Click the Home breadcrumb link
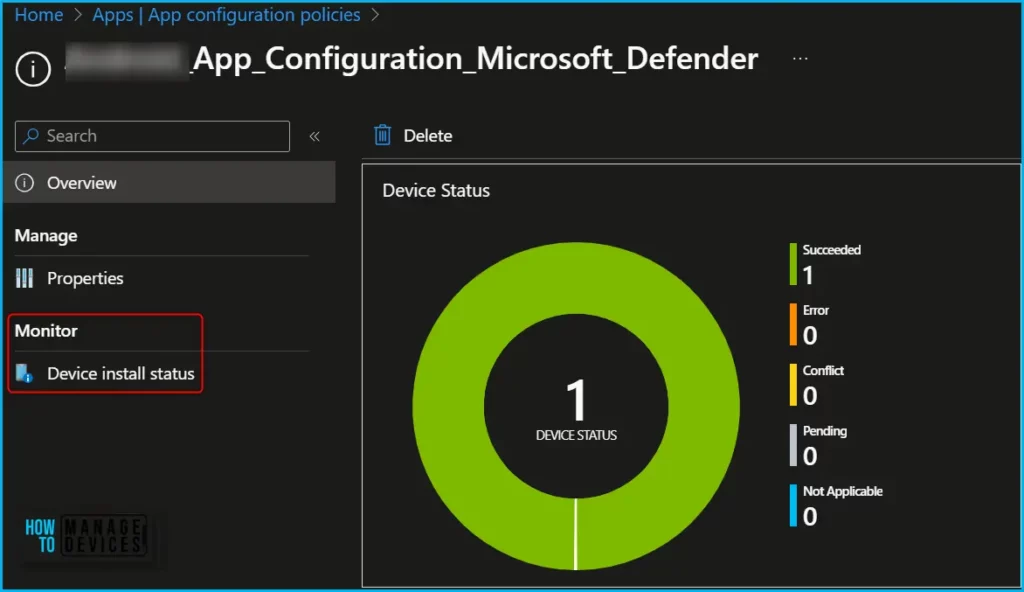1024x592 pixels. coord(39,14)
